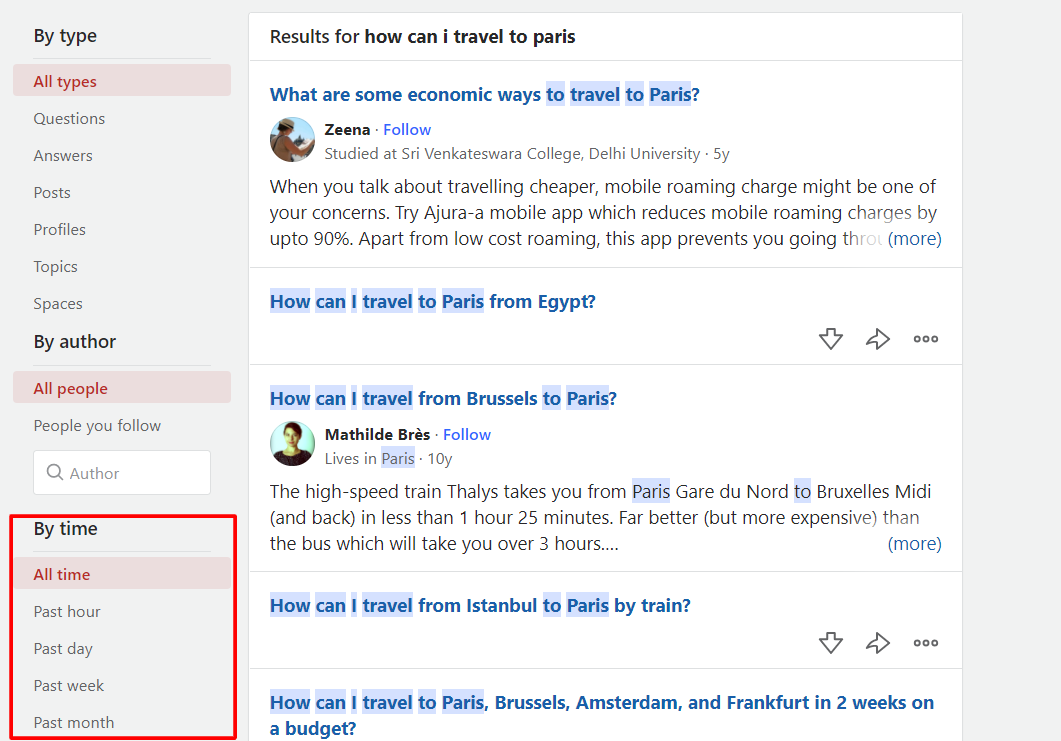Screen dimensions: 1061x741
Task: Filter results by Topics
Action: [x=55, y=266]
